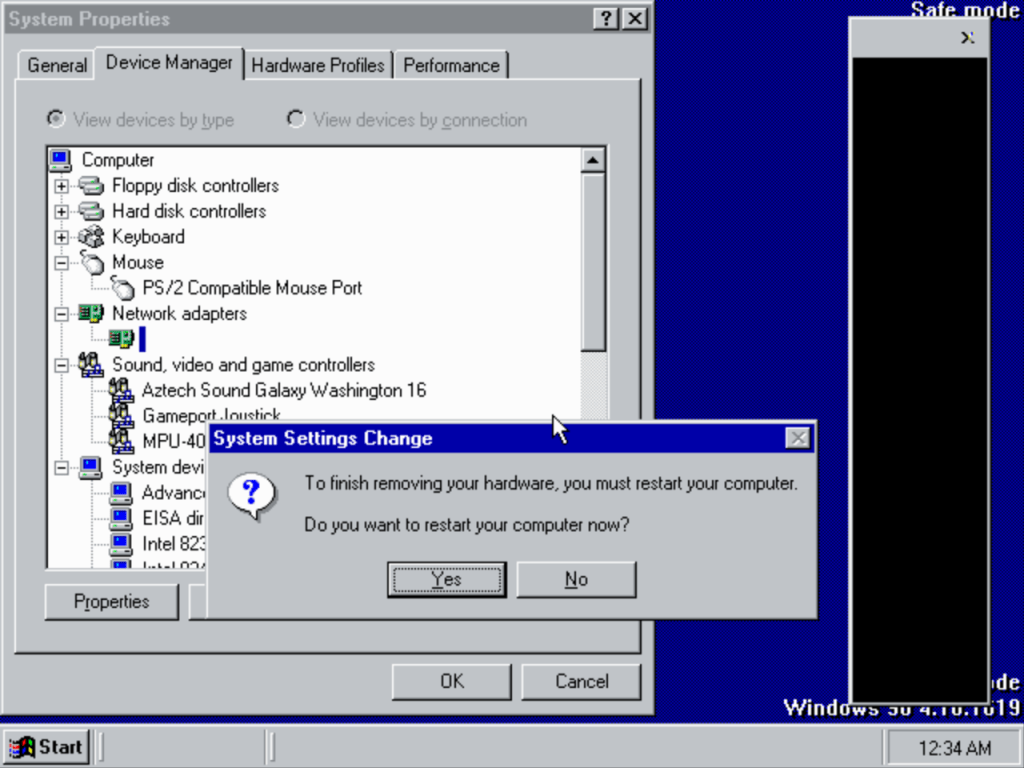The width and height of the screenshot is (1024, 768).
Task: Select View devices by connection option
Action: coord(296,119)
